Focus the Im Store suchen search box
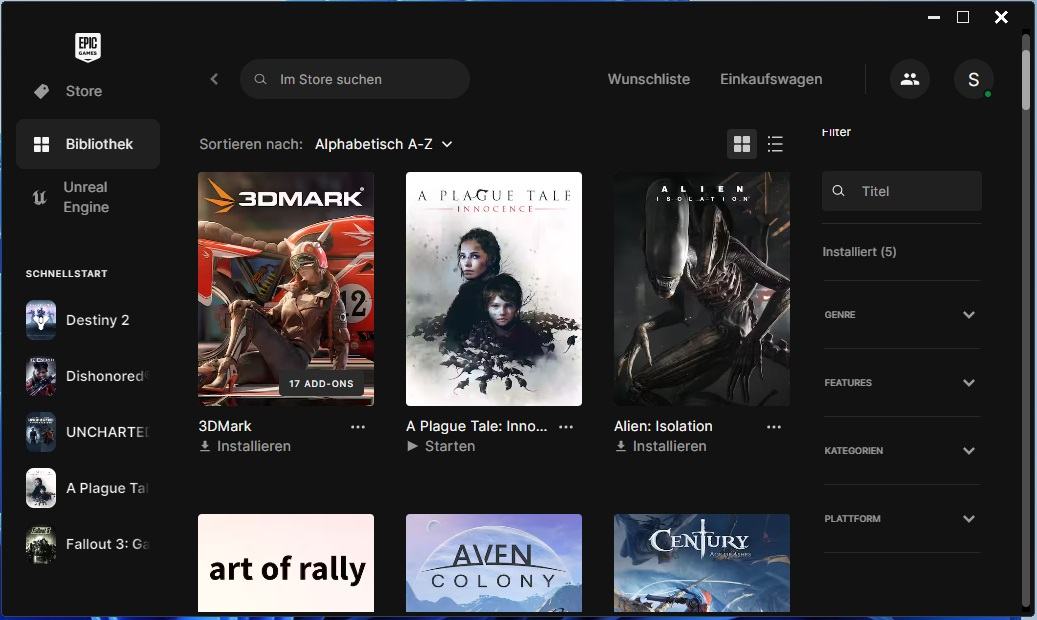This screenshot has width=1037, height=620. [x=355, y=79]
